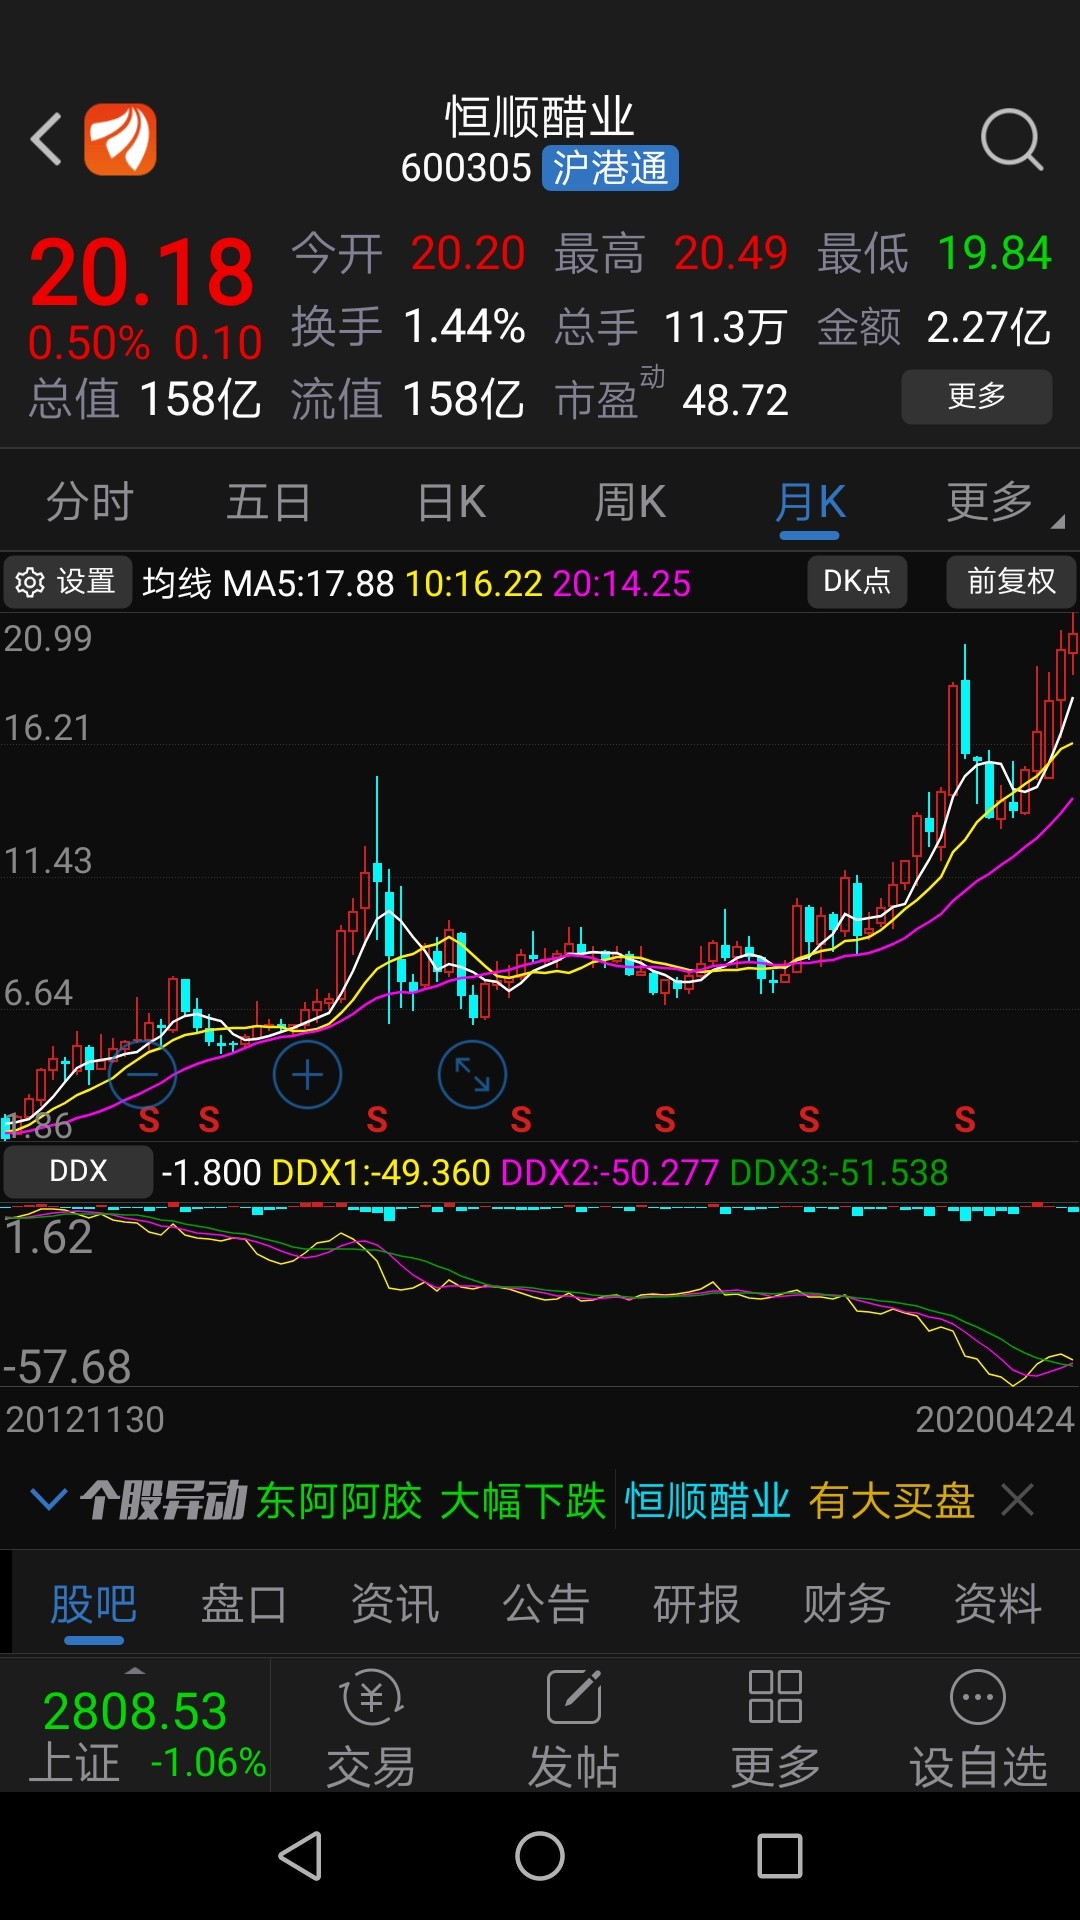Dismiss the 个股异动 ticker banner
Screen dimensions: 1080x1920
[x=1018, y=1500]
